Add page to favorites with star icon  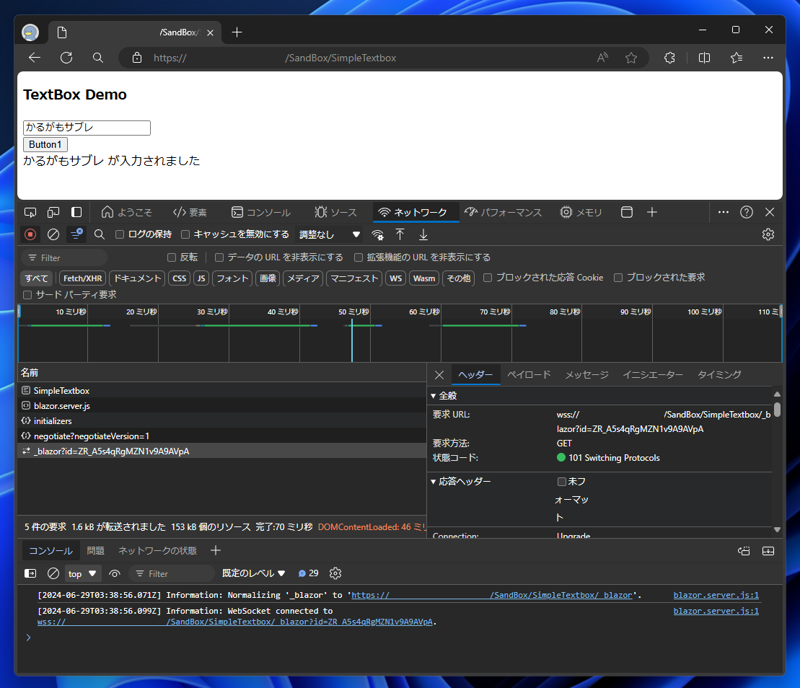(631, 58)
